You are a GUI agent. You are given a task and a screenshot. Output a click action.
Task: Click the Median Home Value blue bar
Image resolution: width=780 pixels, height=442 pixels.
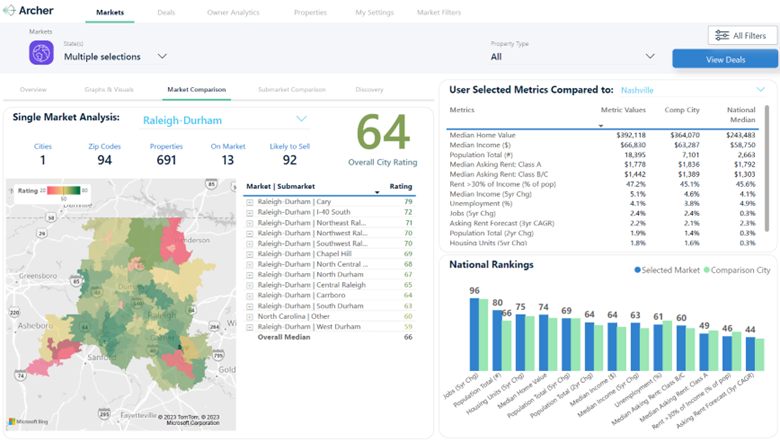click(x=543, y=343)
